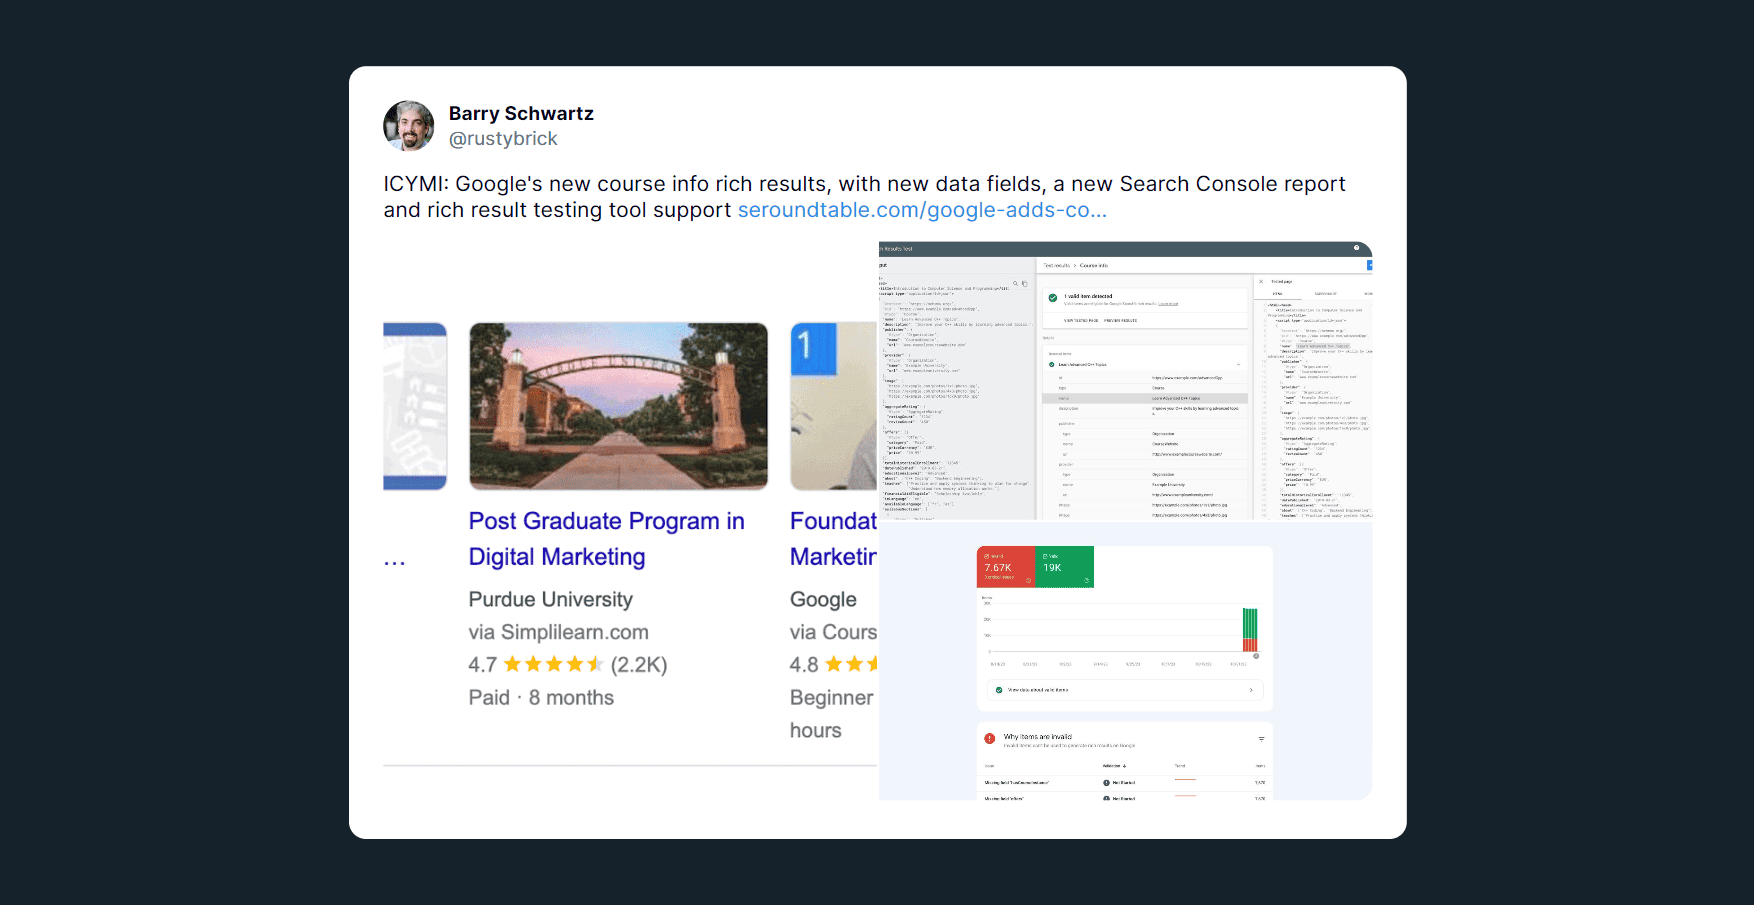The image size is (1754, 905).
Task: Click Barry Schwartz's profile avatar
Action: [408, 126]
